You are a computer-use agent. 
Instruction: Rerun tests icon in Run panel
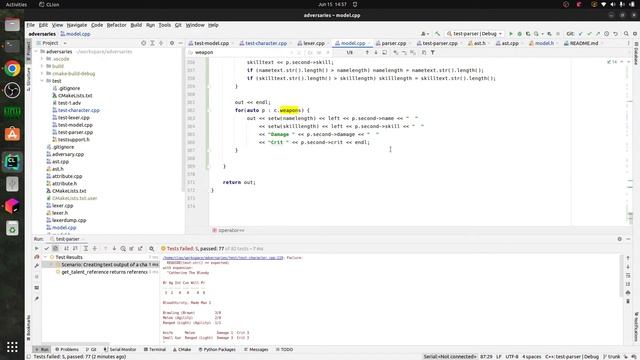[36, 248]
